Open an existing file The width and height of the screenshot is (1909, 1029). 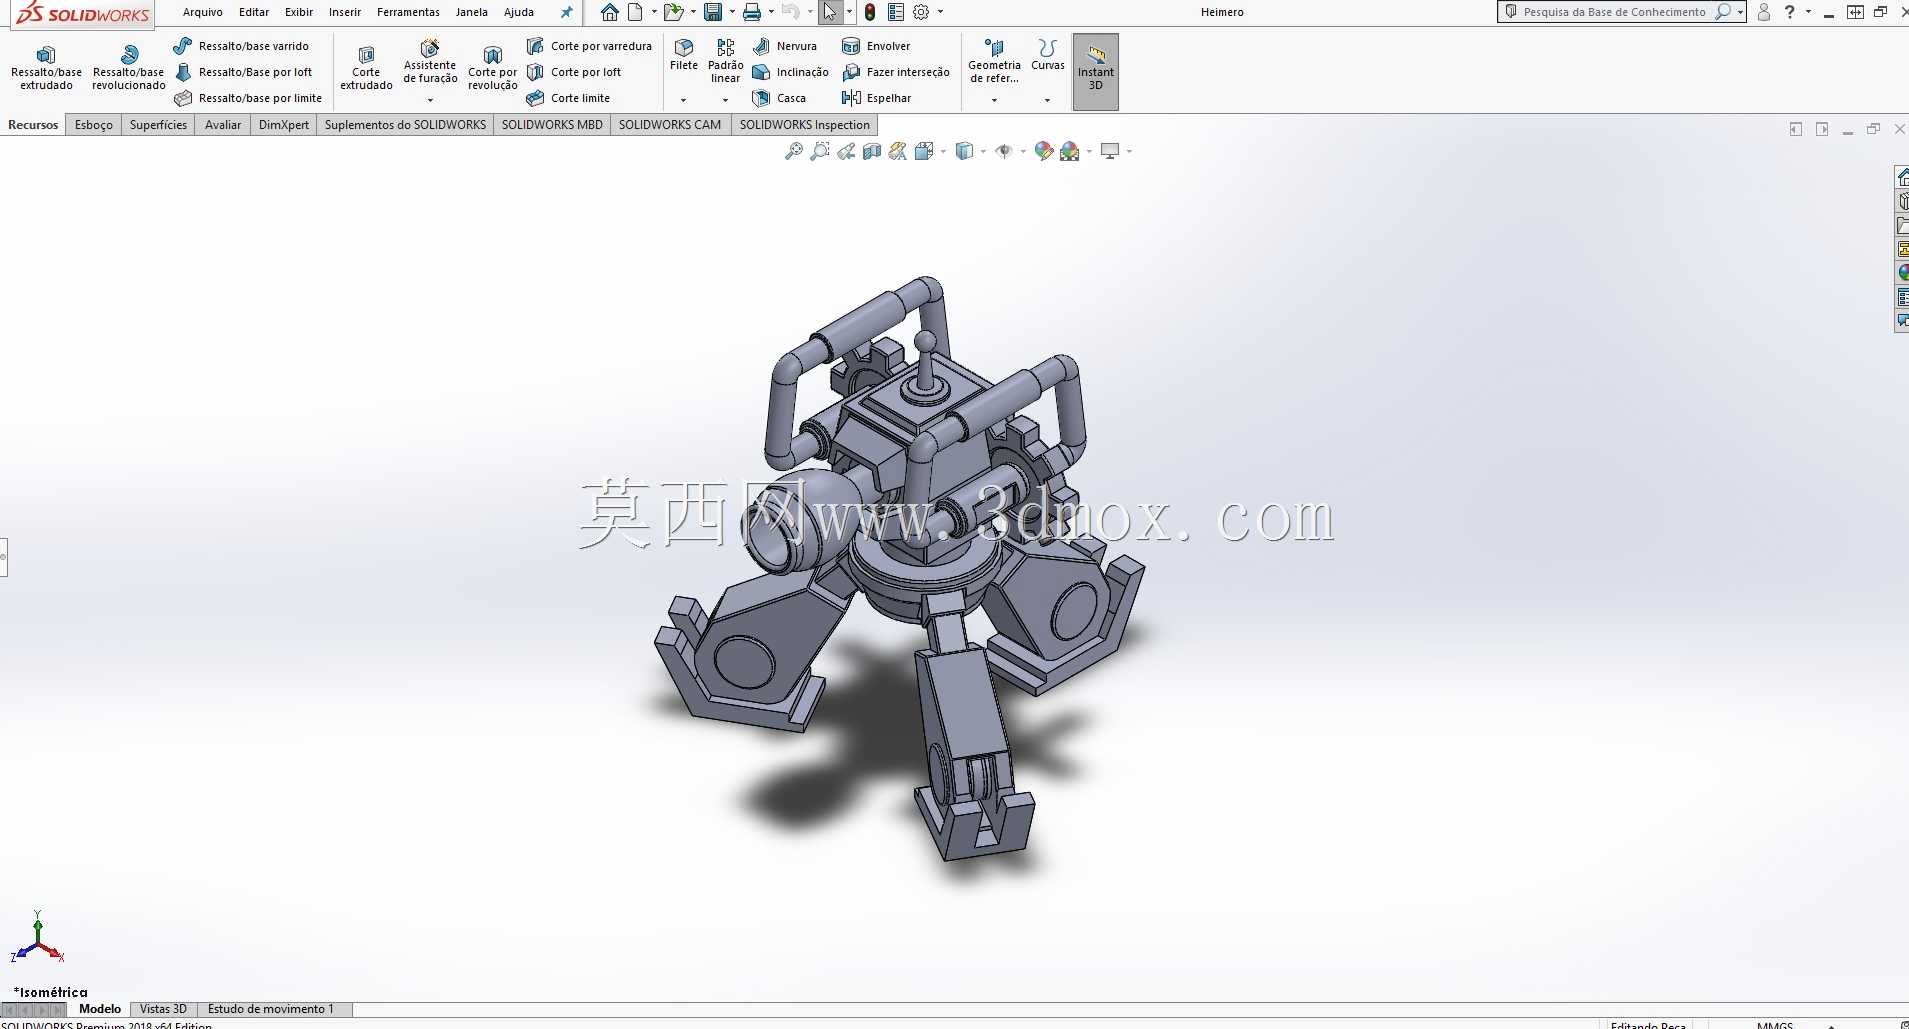(674, 12)
